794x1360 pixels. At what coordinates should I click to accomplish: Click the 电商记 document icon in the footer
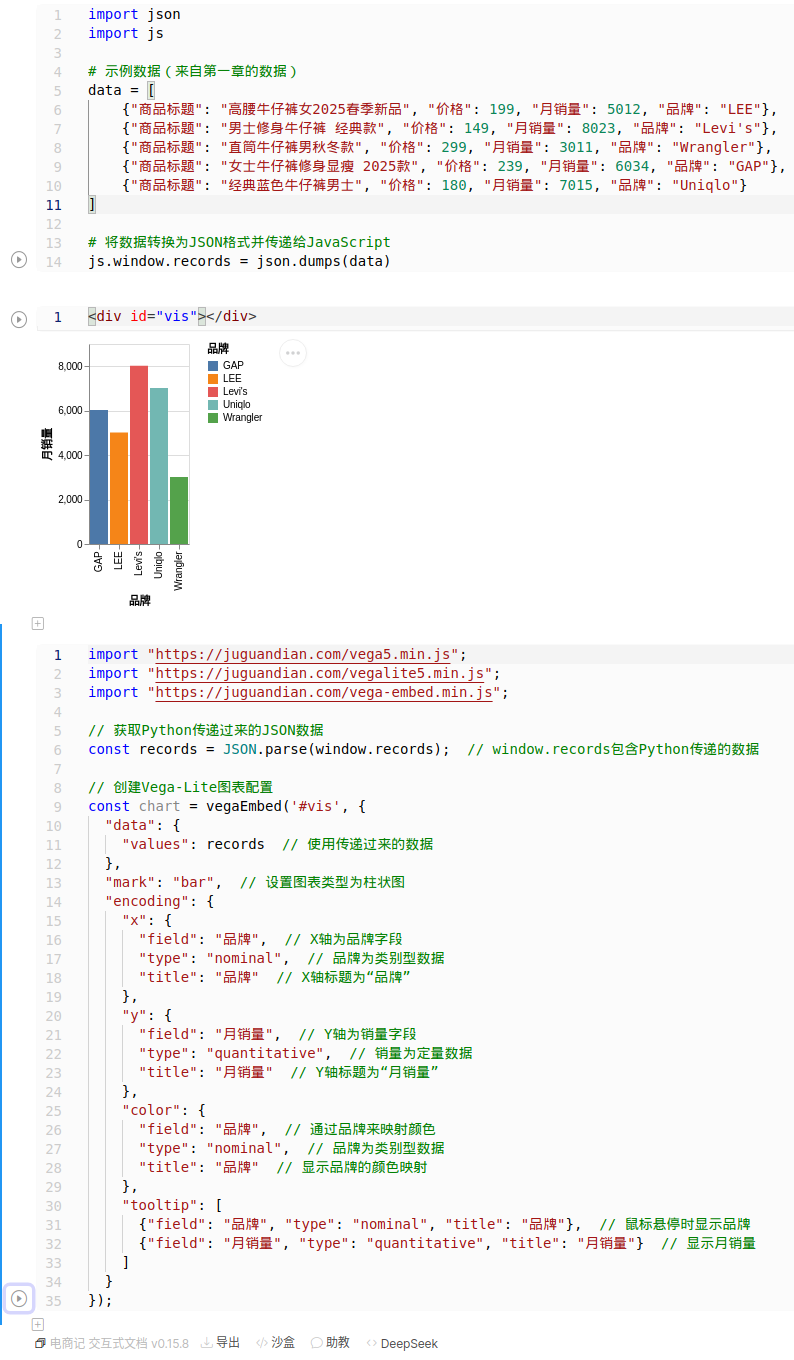pos(40,1343)
